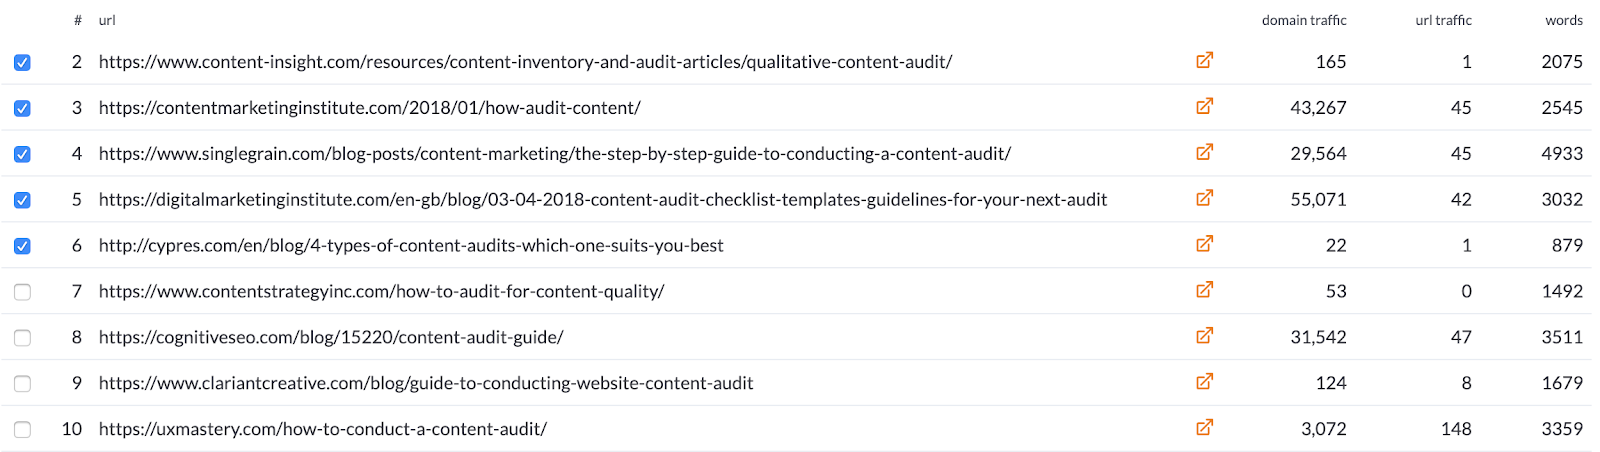Check the checkbox for row 7
The height and width of the screenshot is (452, 1600).
pyautogui.click(x=22, y=292)
